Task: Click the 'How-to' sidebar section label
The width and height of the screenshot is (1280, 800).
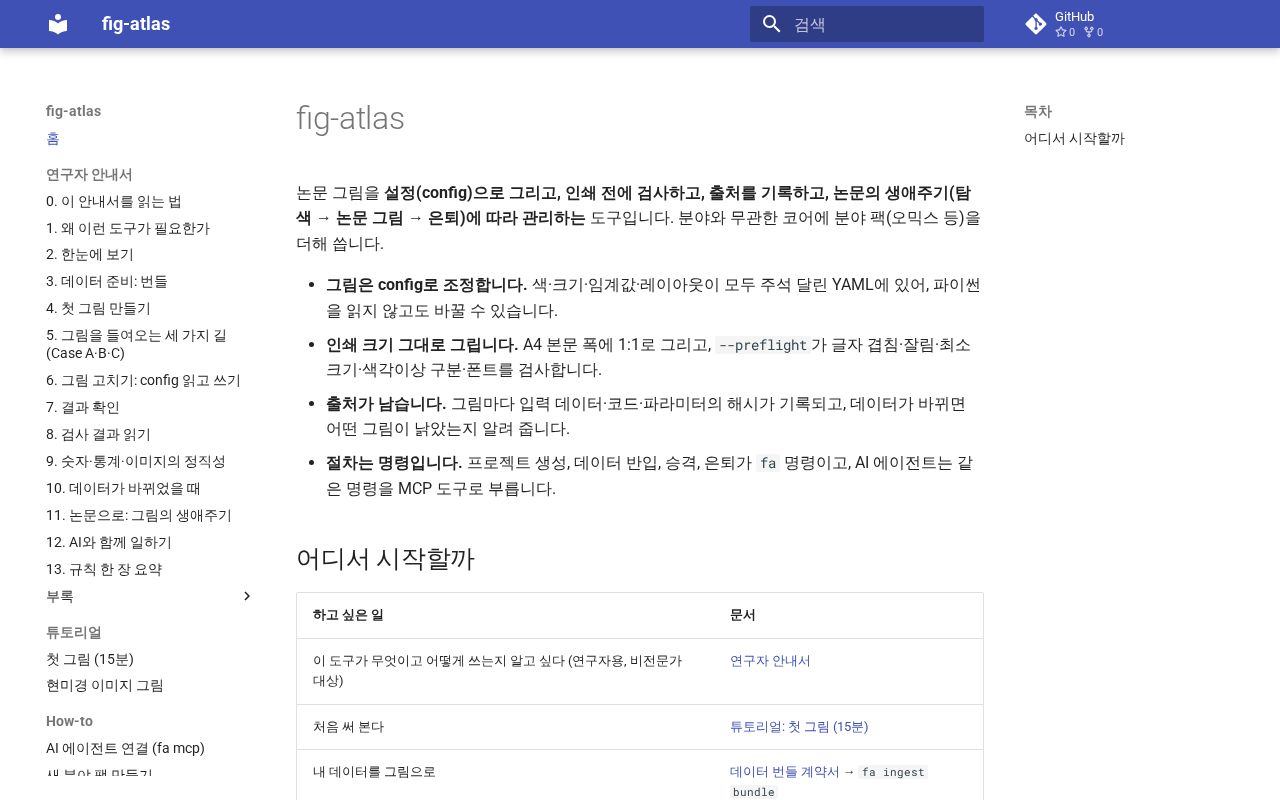Action: [69, 721]
